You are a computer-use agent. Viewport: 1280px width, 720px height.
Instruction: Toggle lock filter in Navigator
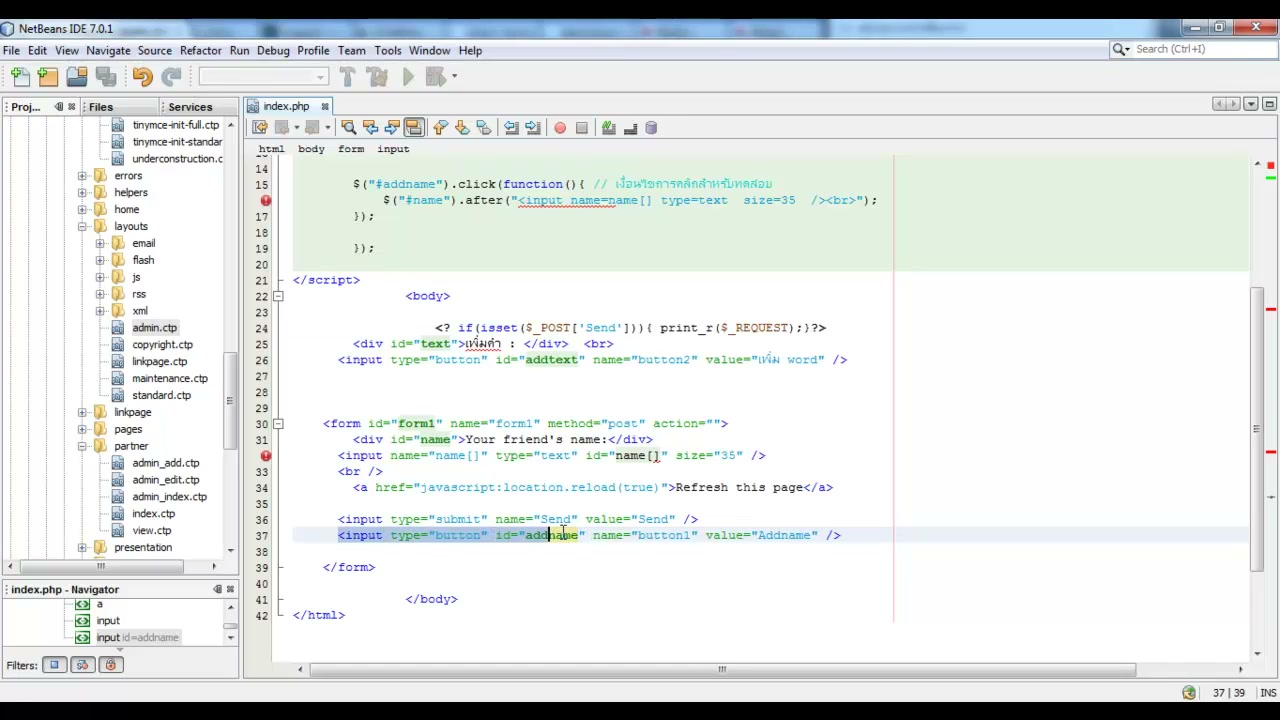pos(110,665)
